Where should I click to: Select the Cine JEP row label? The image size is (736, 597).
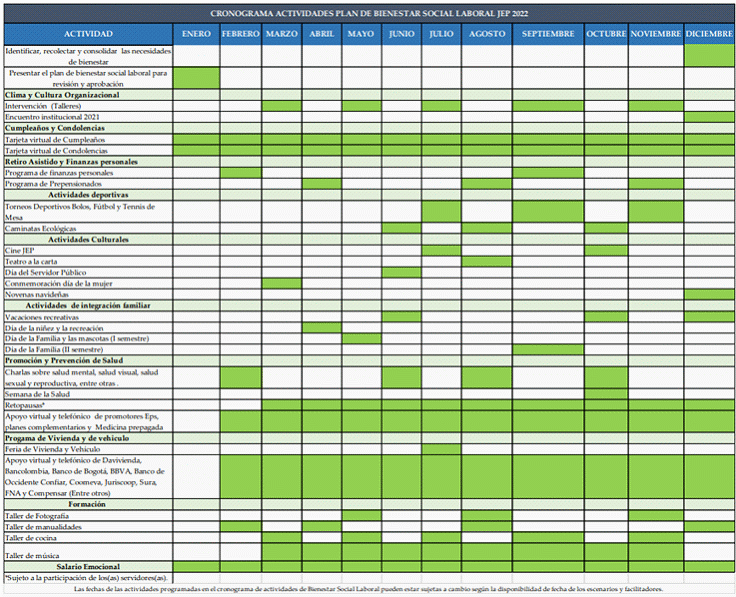coord(20,251)
